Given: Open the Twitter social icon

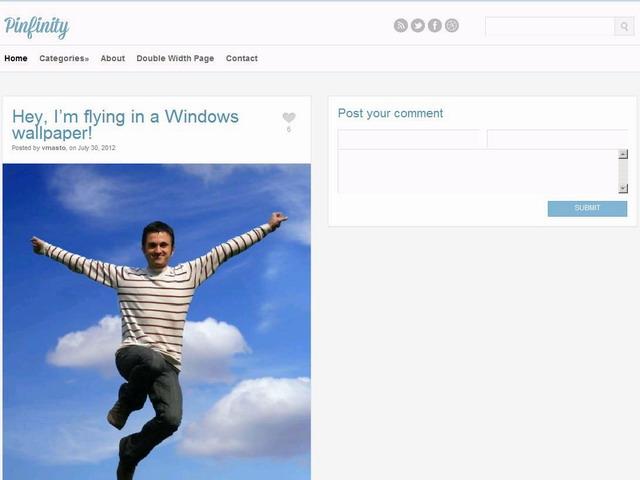Looking at the screenshot, I should tap(418, 26).
